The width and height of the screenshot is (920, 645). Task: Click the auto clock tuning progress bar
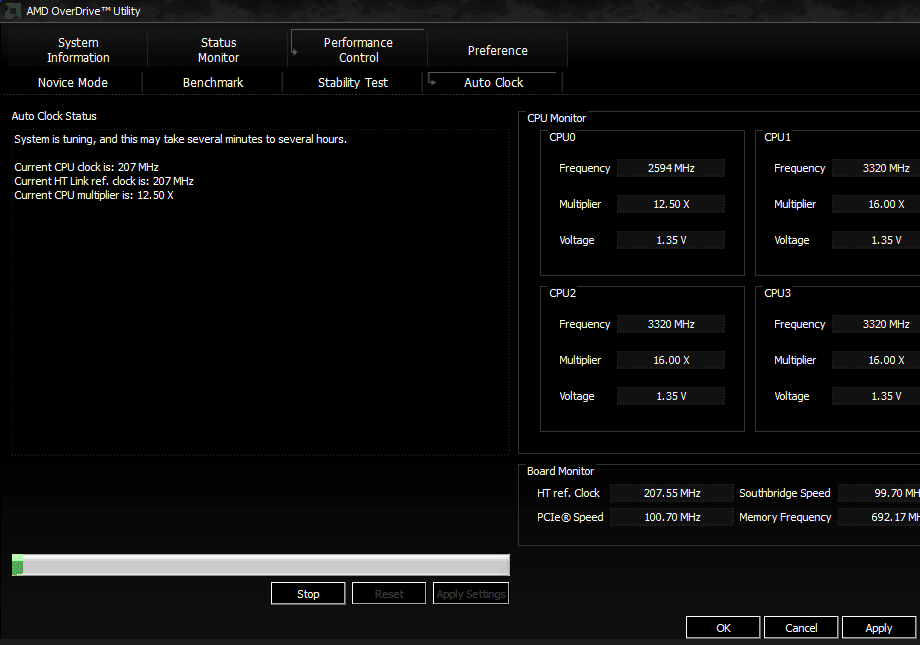261,565
